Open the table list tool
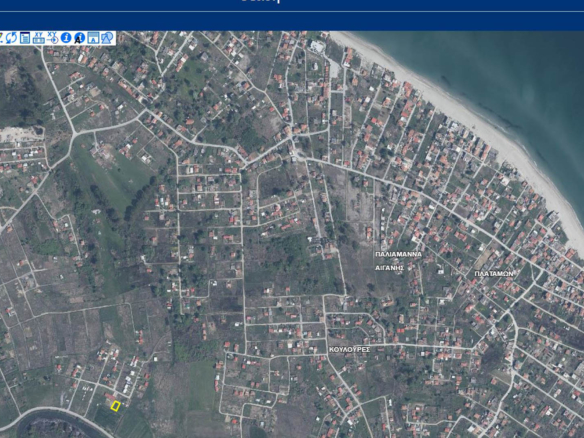The height and width of the screenshot is (438, 584). pos(25,38)
